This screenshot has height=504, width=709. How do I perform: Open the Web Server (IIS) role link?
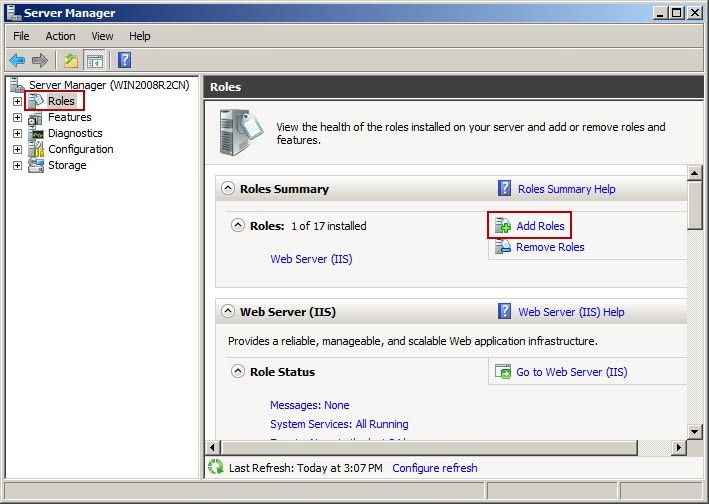click(311, 259)
